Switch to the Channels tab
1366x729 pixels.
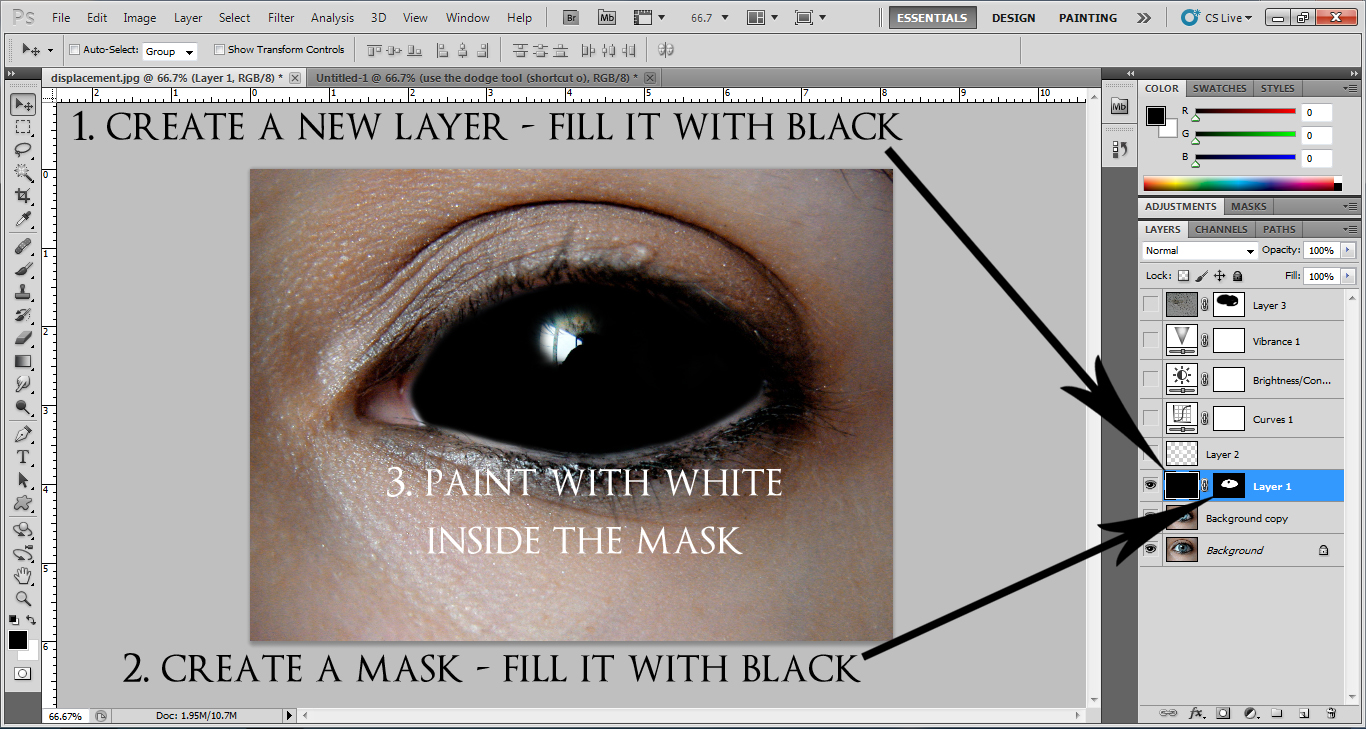click(x=1220, y=229)
